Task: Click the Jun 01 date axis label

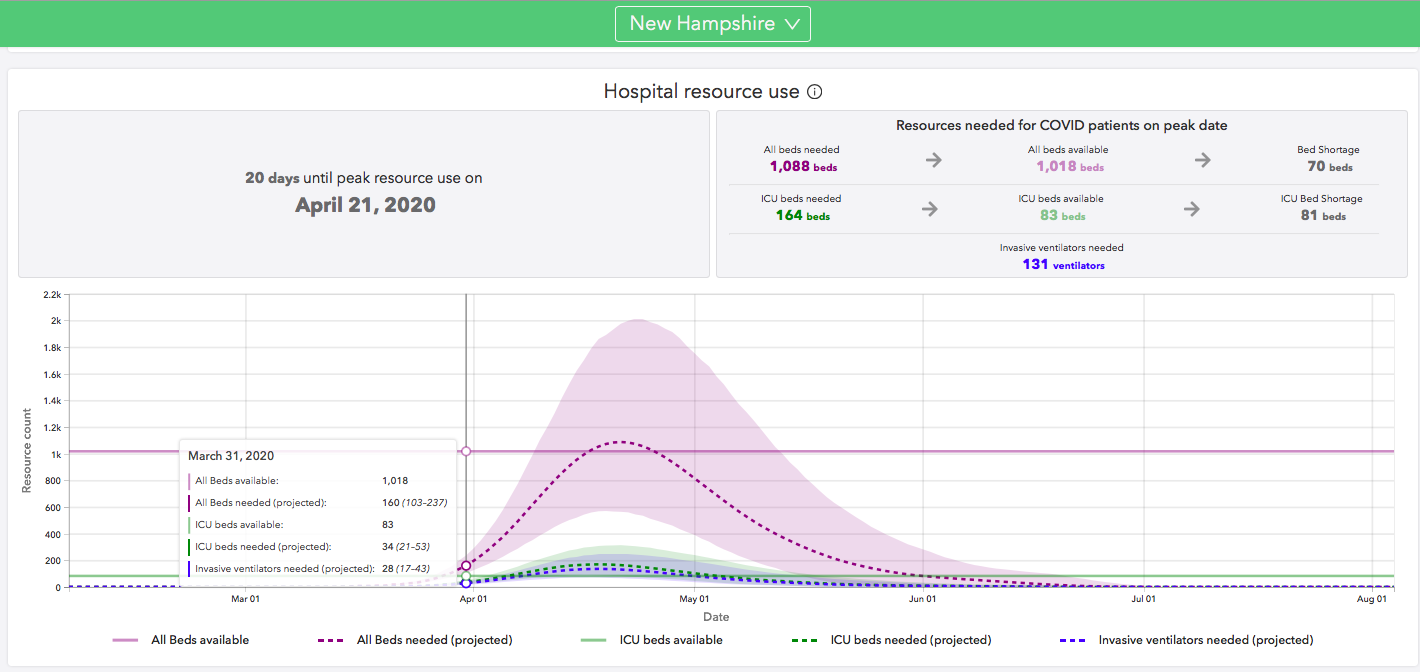Action: (x=923, y=600)
